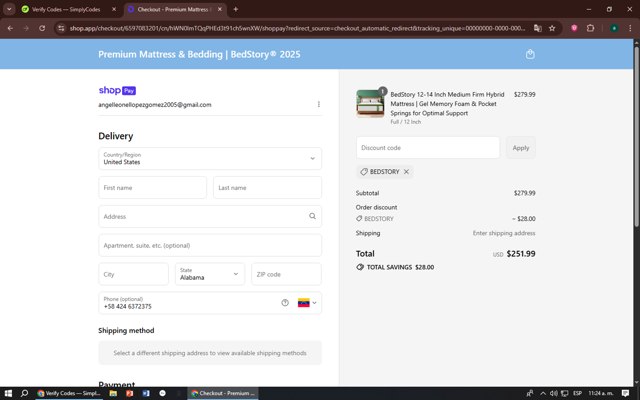640x400 pixels.
Task: Click the browser address bar URL
Action: point(297,28)
